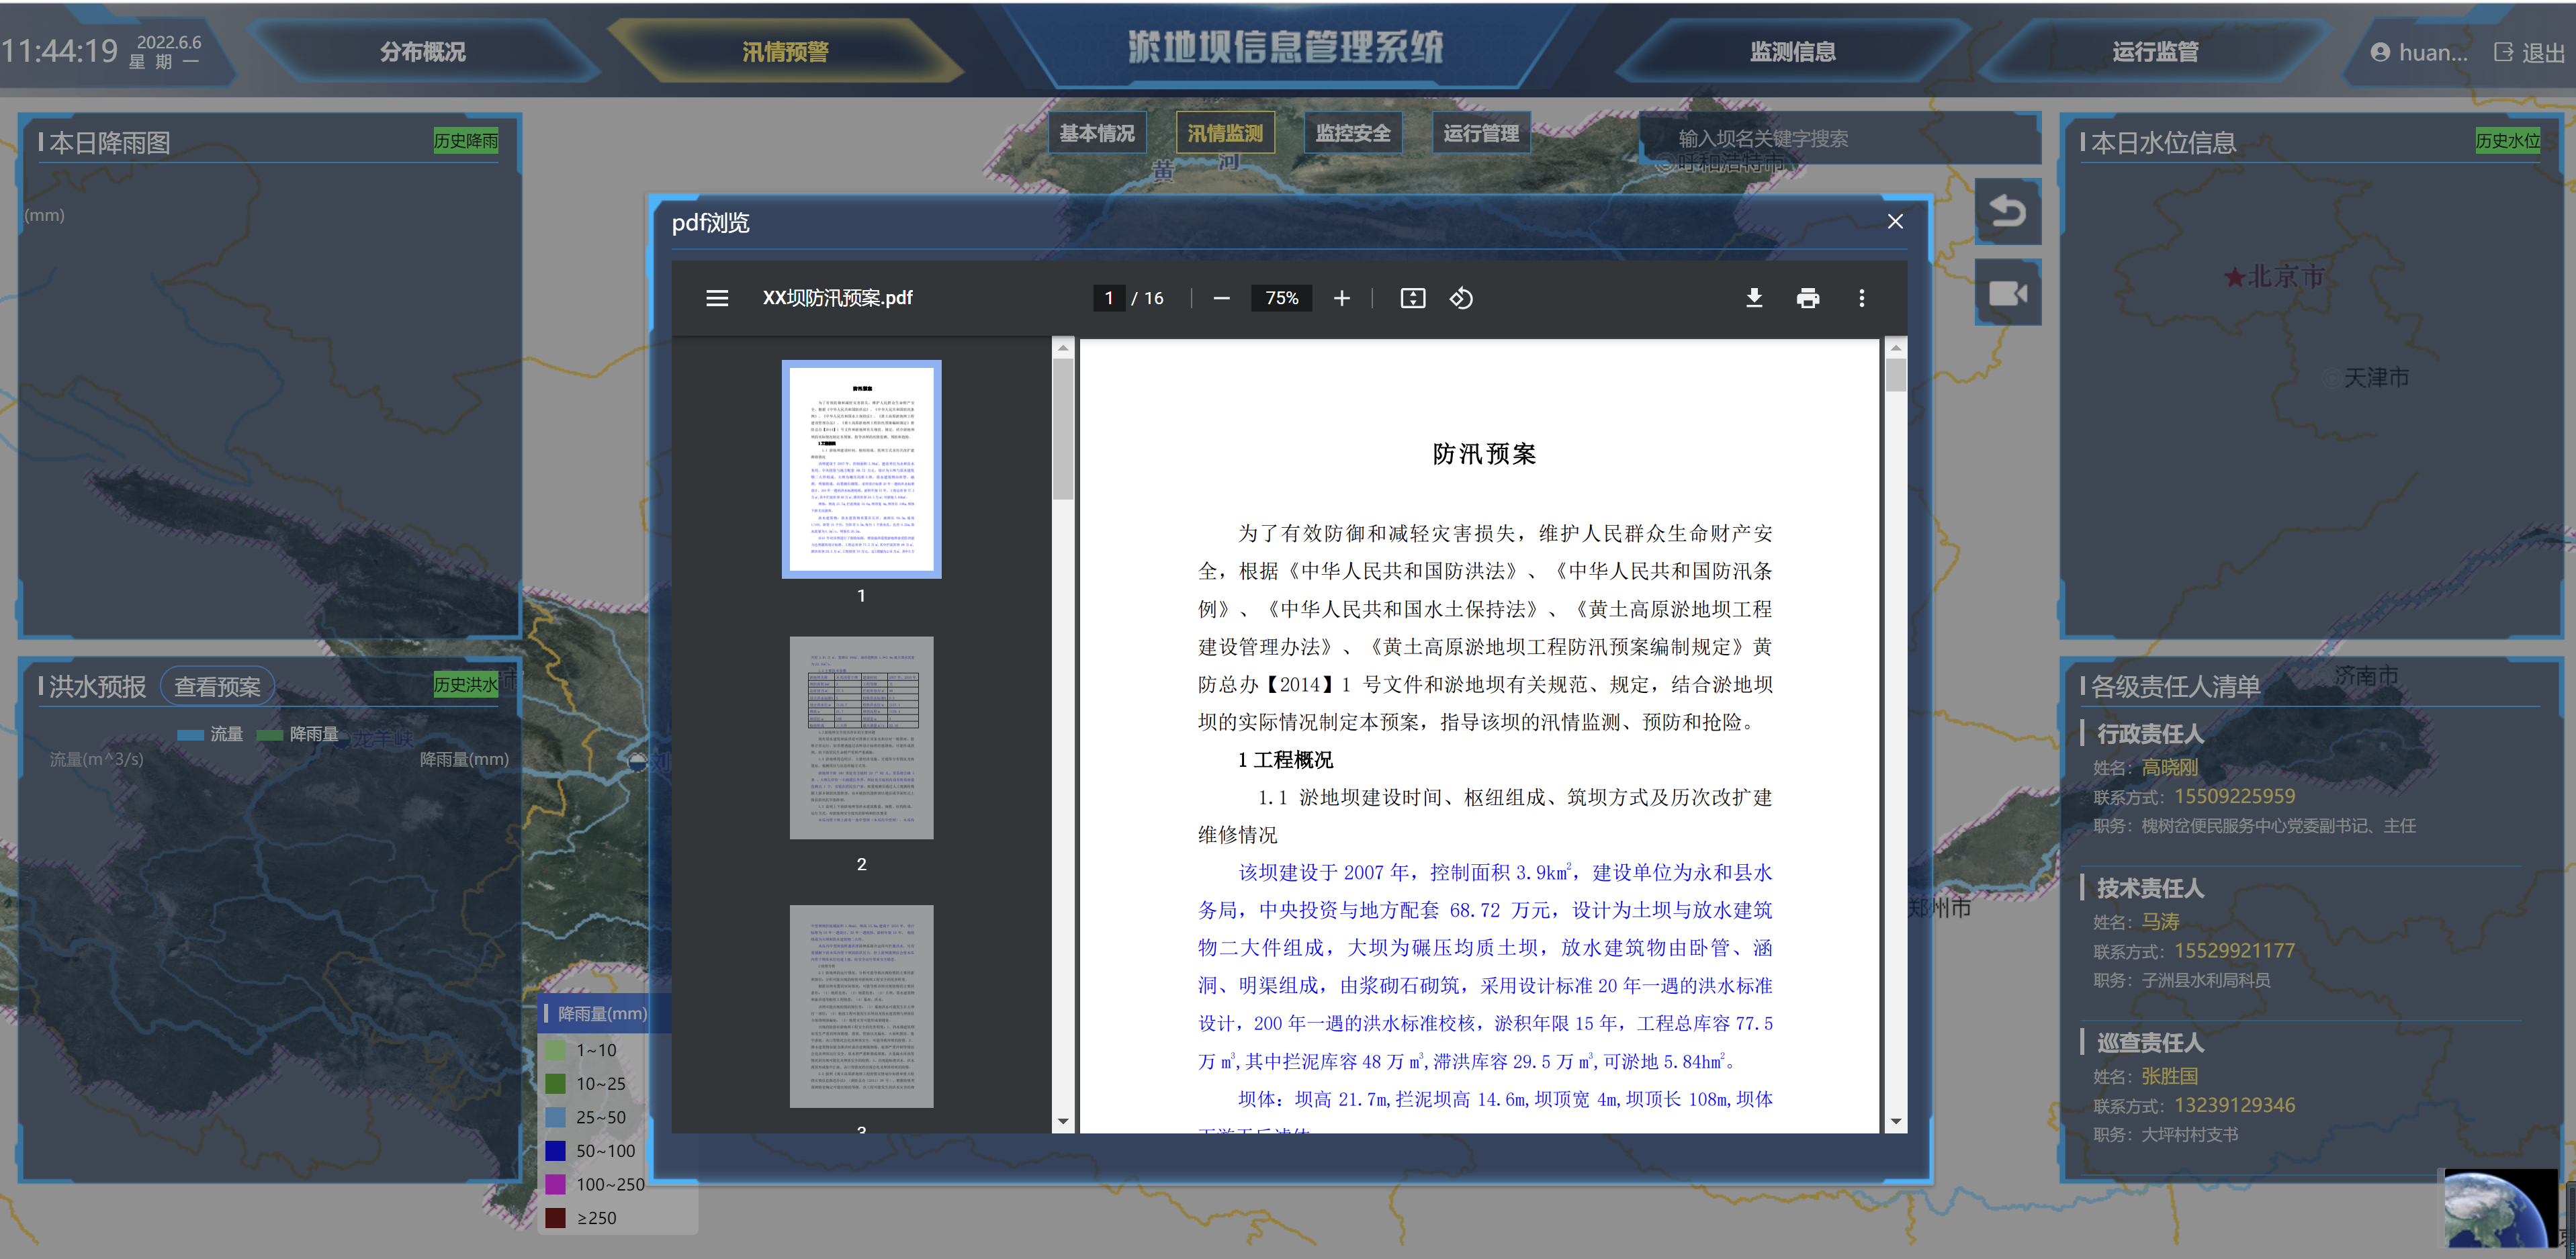The height and width of the screenshot is (1259, 2576).
Task: Click the 1~10 rainfall color swatch
Action: [x=555, y=1050]
